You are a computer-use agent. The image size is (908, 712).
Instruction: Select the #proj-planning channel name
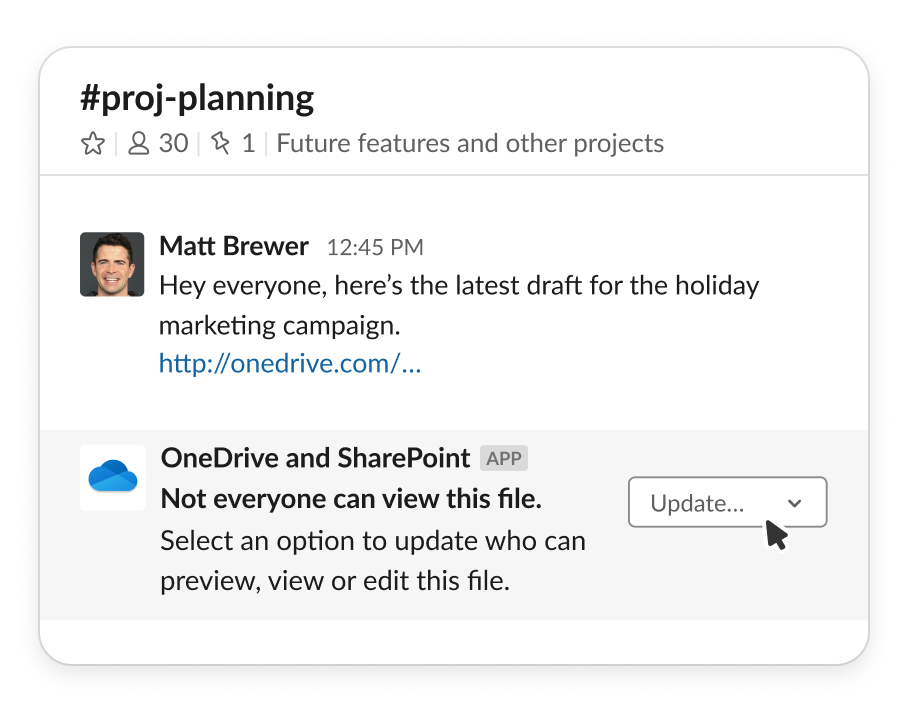pyautogui.click(x=197, y=98)
